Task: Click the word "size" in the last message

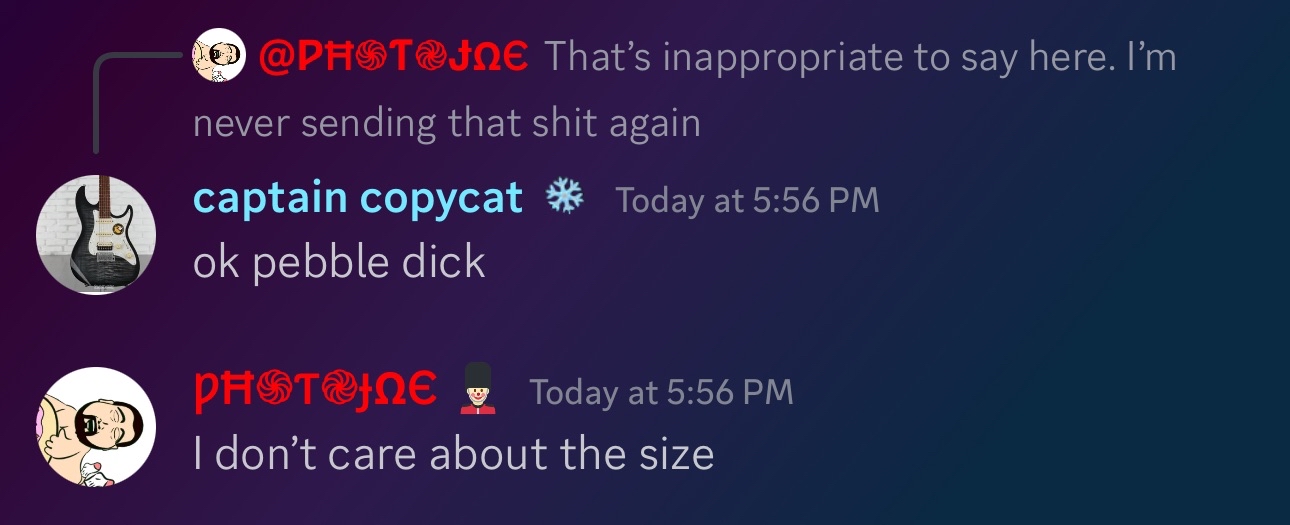Action: pyautogui.click(x=675, y=454)
